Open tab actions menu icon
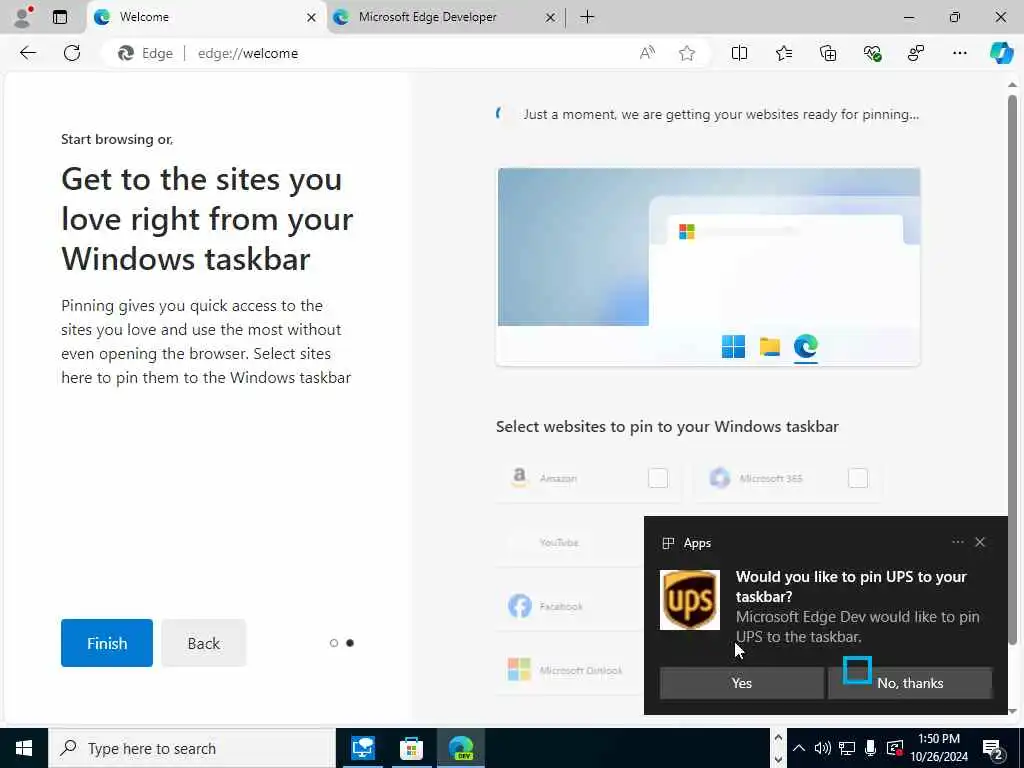This screenshot has height=768, width=1024. (60, 17)
